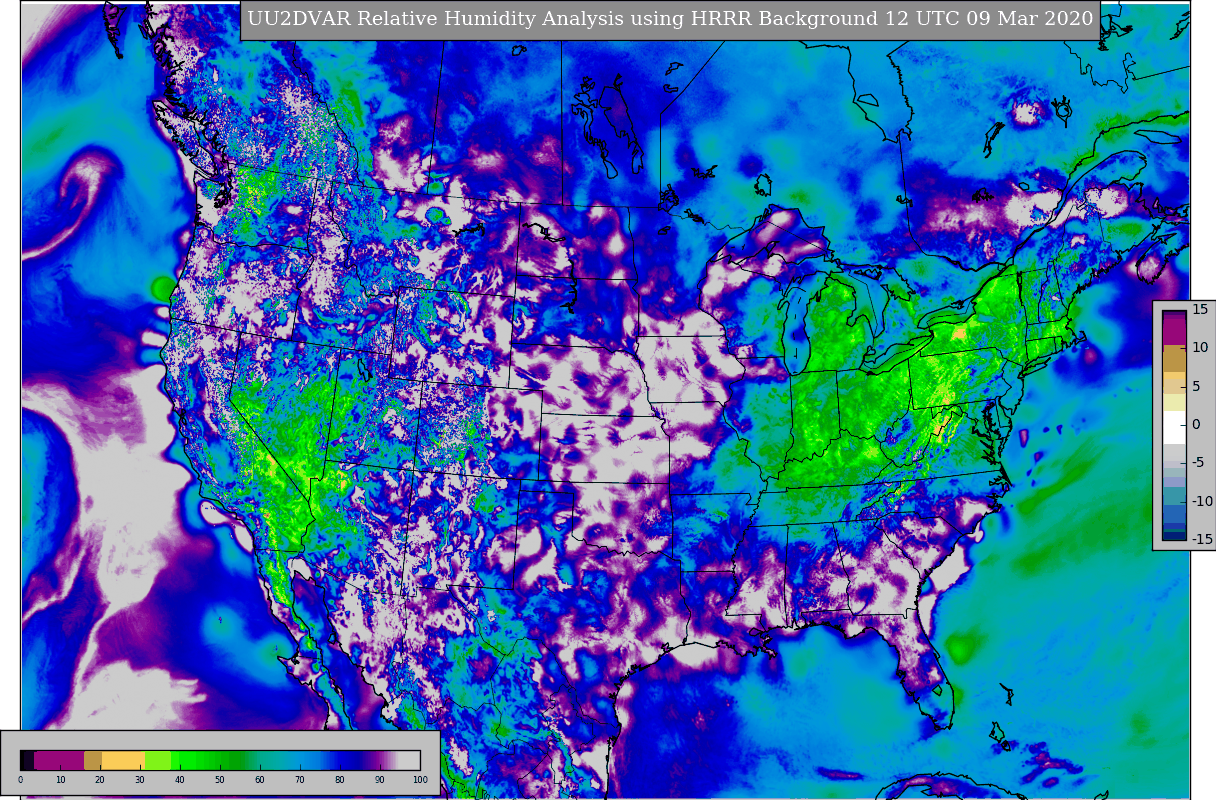The height and width of the screenshot is (800, 1216).
Task: Click the pale yellow segment of right colorbar
Action: pos(1174,402)
